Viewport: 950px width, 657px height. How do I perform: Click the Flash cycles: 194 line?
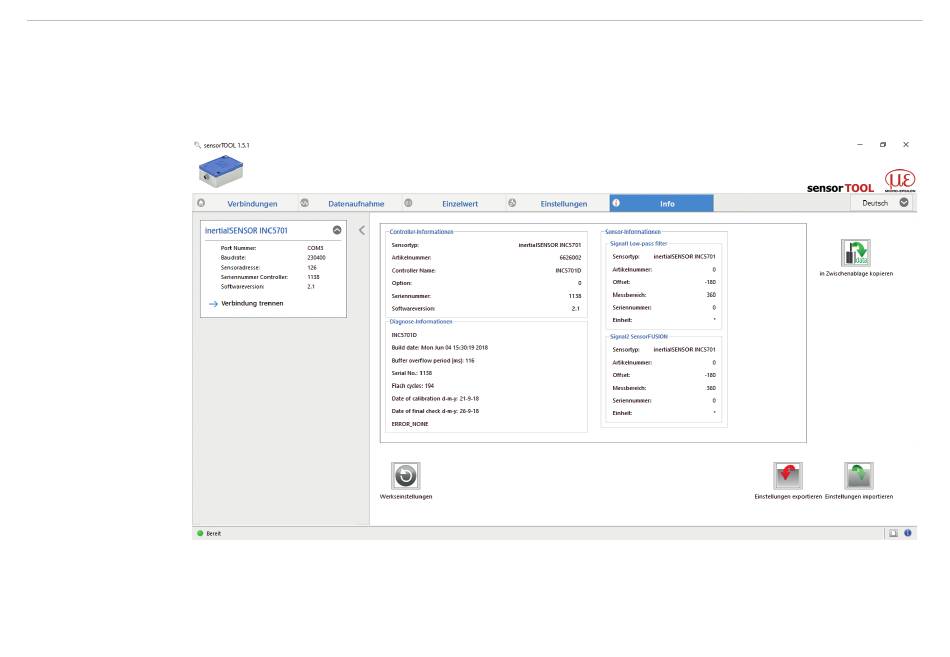[413, 385]
